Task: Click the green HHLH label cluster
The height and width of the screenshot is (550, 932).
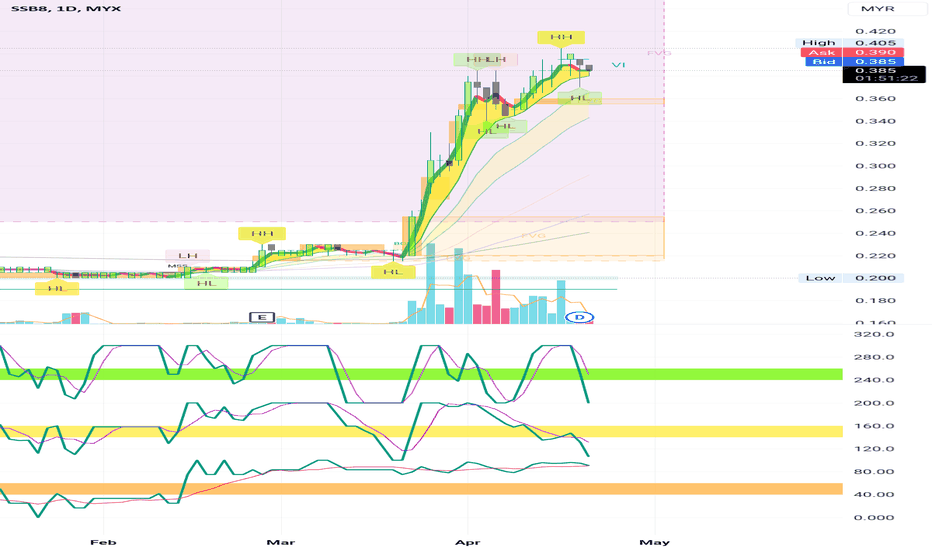Action: coord(486,59)
